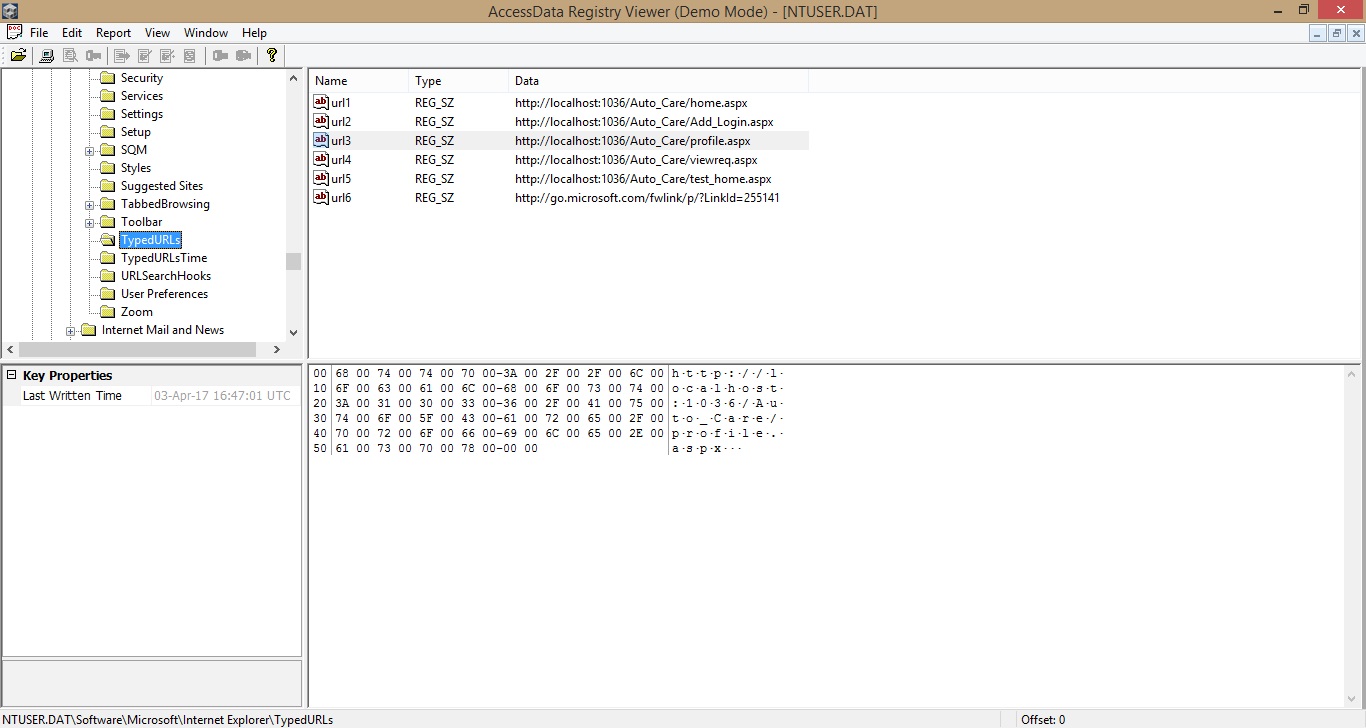Select the URLSearchHooks key

(x=166, y=276)
